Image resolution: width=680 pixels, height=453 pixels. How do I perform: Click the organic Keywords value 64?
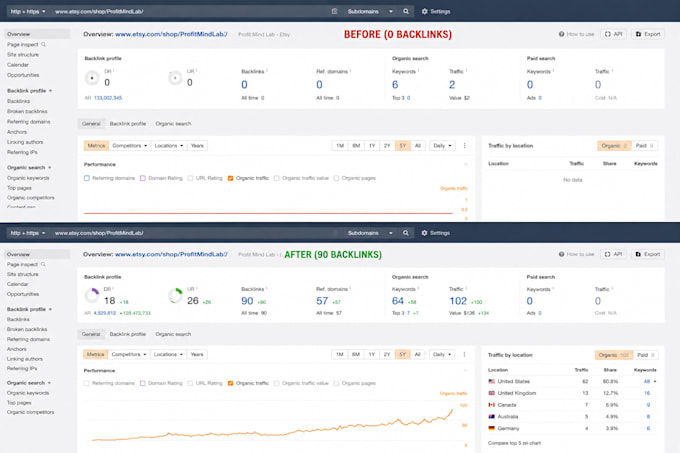tap(398, 301)
